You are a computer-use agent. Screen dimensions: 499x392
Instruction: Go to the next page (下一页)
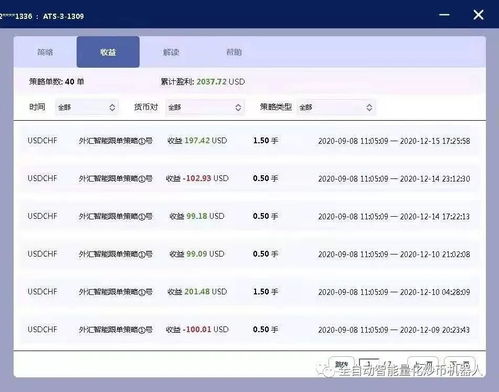(460, 365)
